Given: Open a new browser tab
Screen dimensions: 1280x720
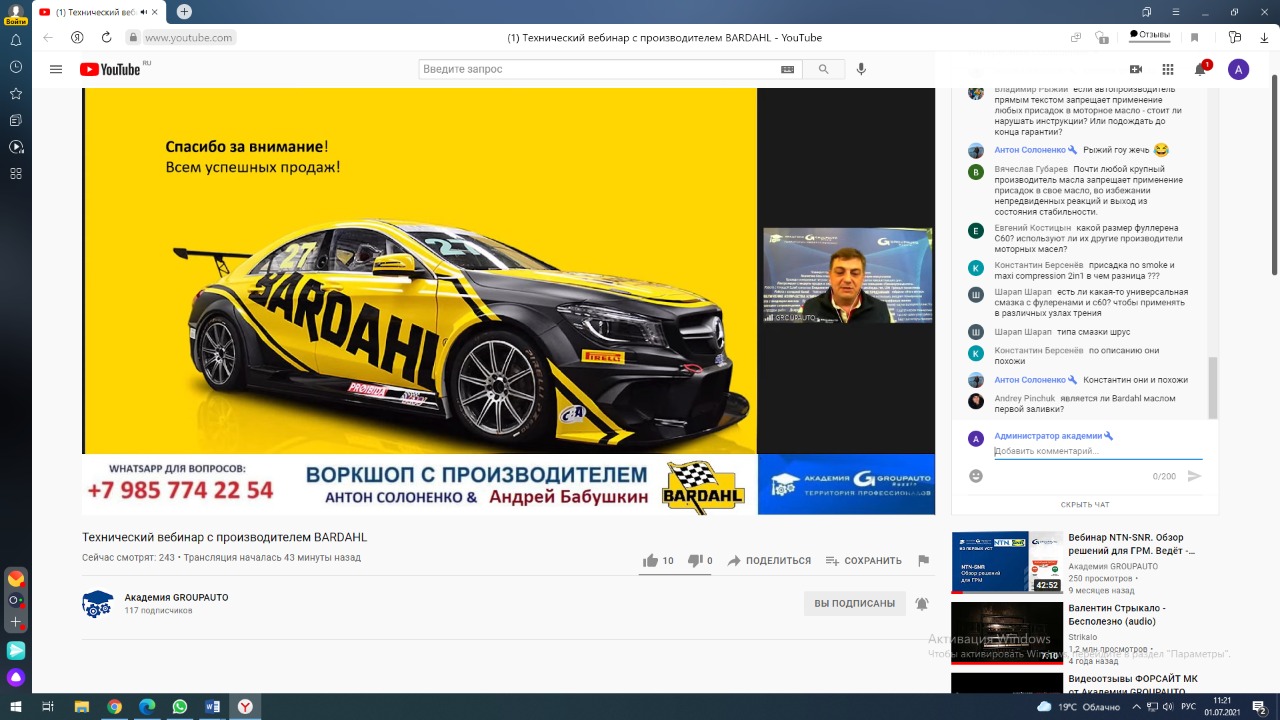Looking at the screenshot, I should (x=184, y=12).
